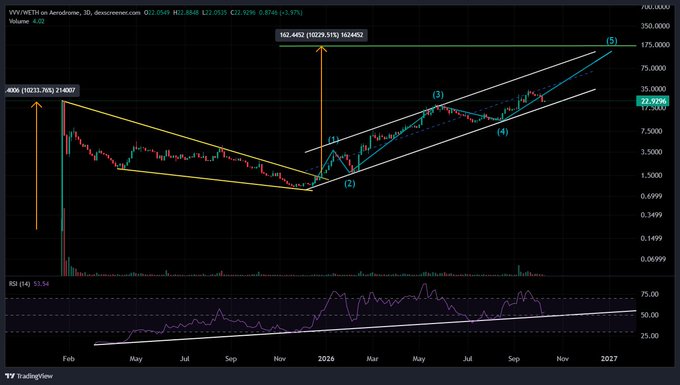Select Elliott wave label (3)
The height and width of the screenshot is (385, 680).
[x=438, y=95]
